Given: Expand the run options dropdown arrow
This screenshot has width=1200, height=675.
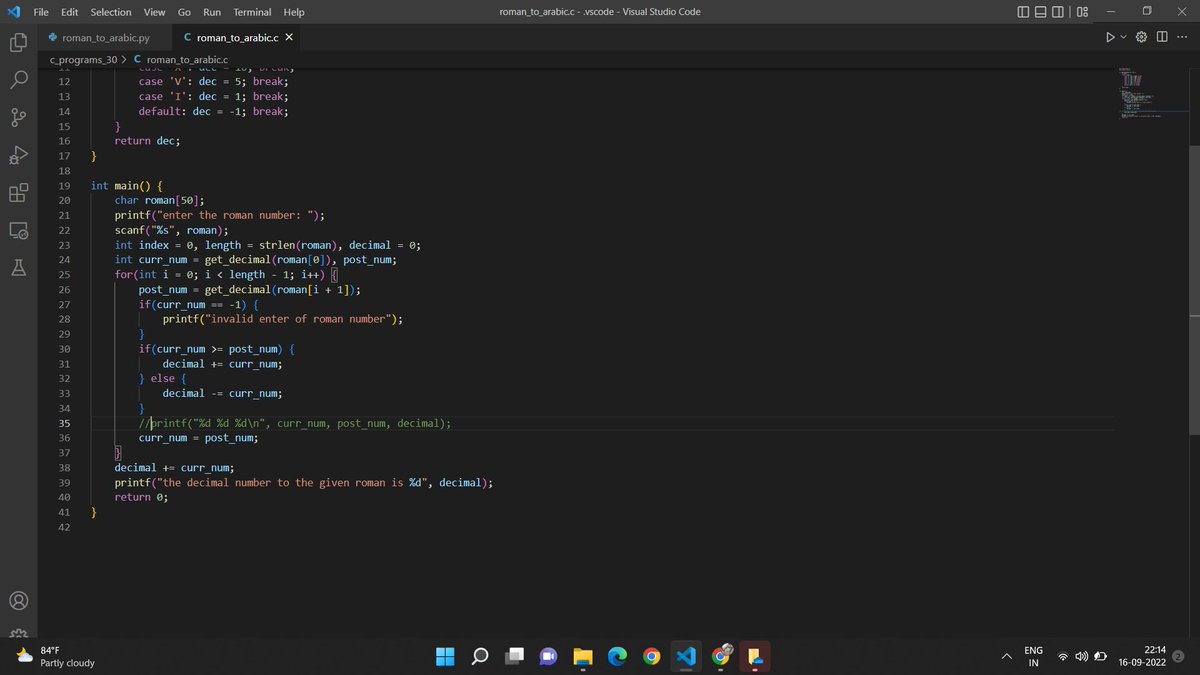Looking at the screenshot, I should (x=1124, y=38).
